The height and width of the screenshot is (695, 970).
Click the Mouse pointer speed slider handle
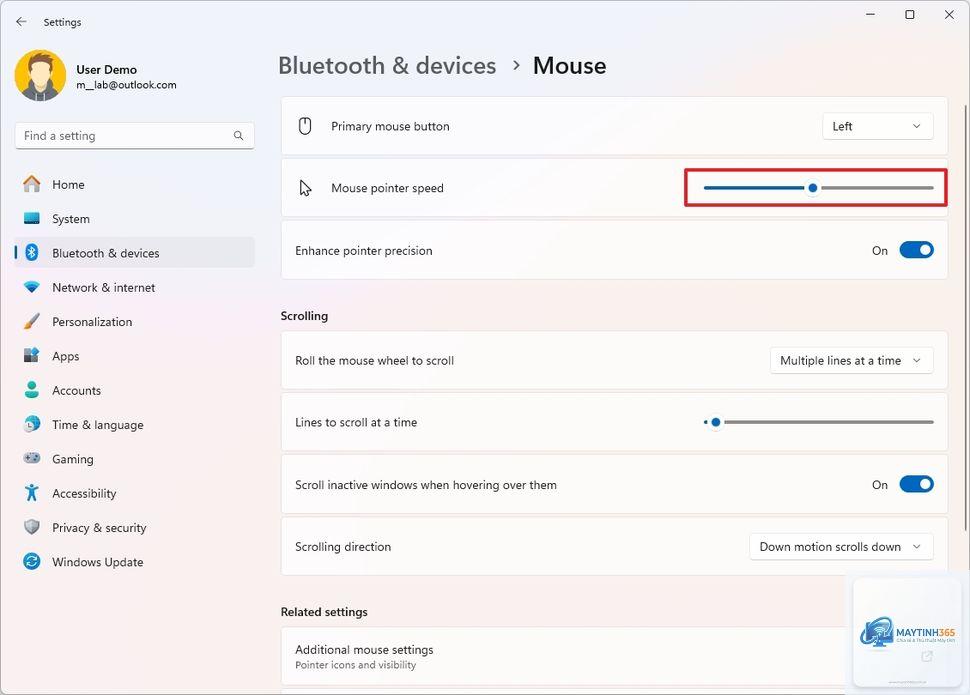[x=813, y=188]
